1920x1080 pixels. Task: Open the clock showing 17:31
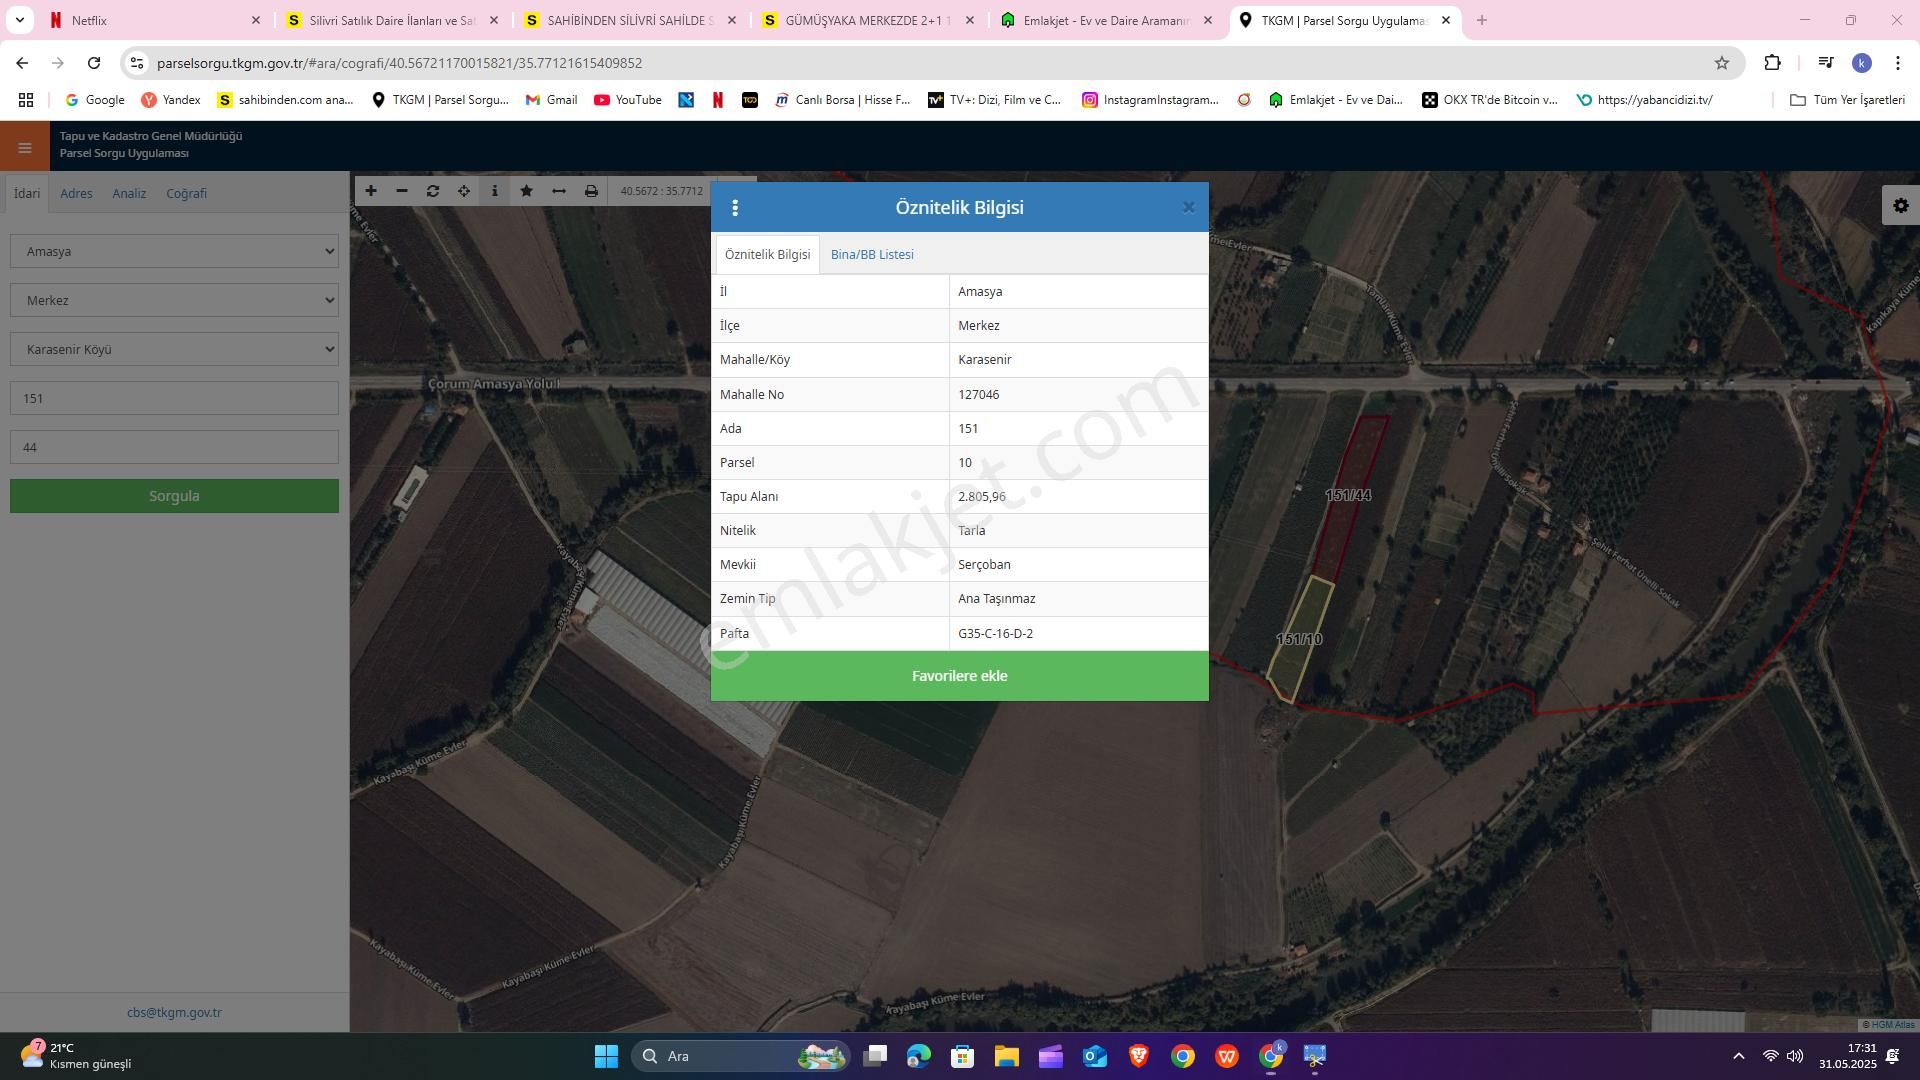point(1847,1056)
